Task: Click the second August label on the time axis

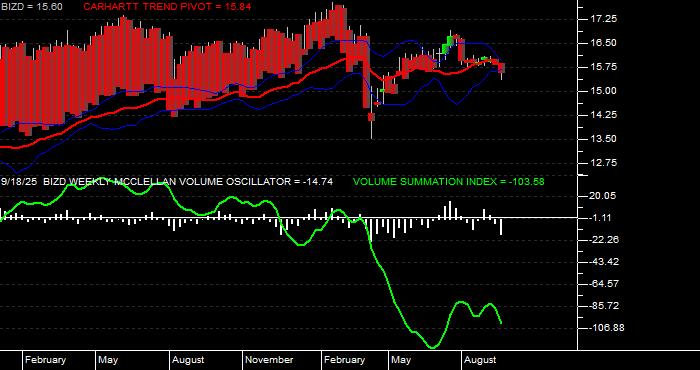Action: [480, 360]
